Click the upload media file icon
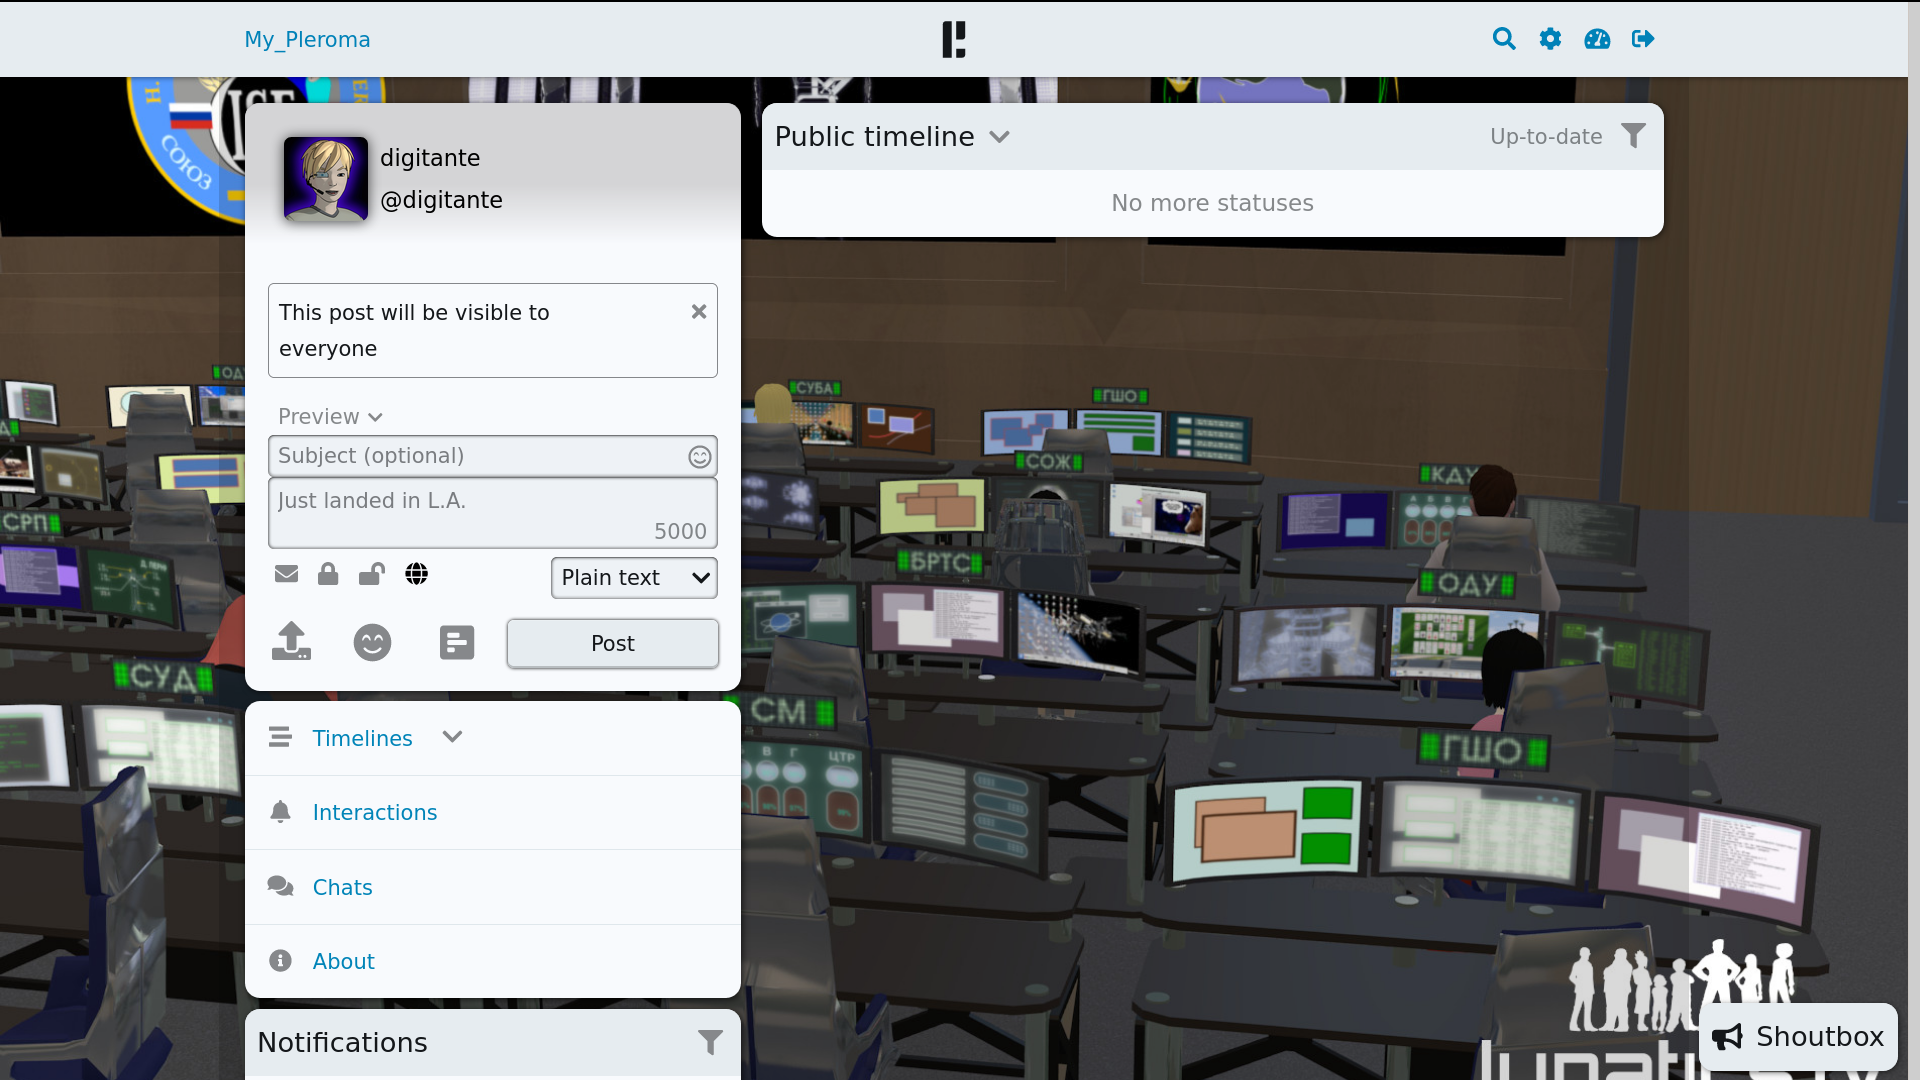The width and height of the screenshot is (1920, 1080). [291, 642]
